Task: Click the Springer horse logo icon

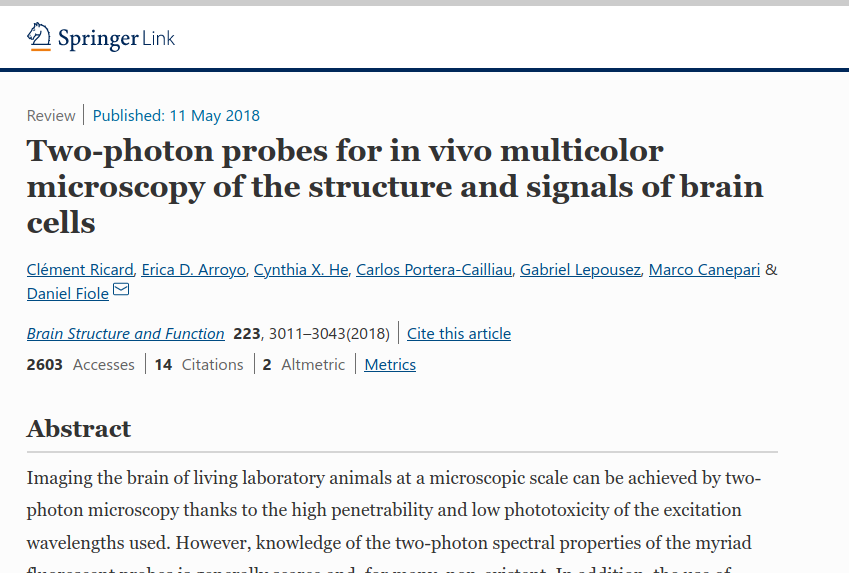Action: 39,37
